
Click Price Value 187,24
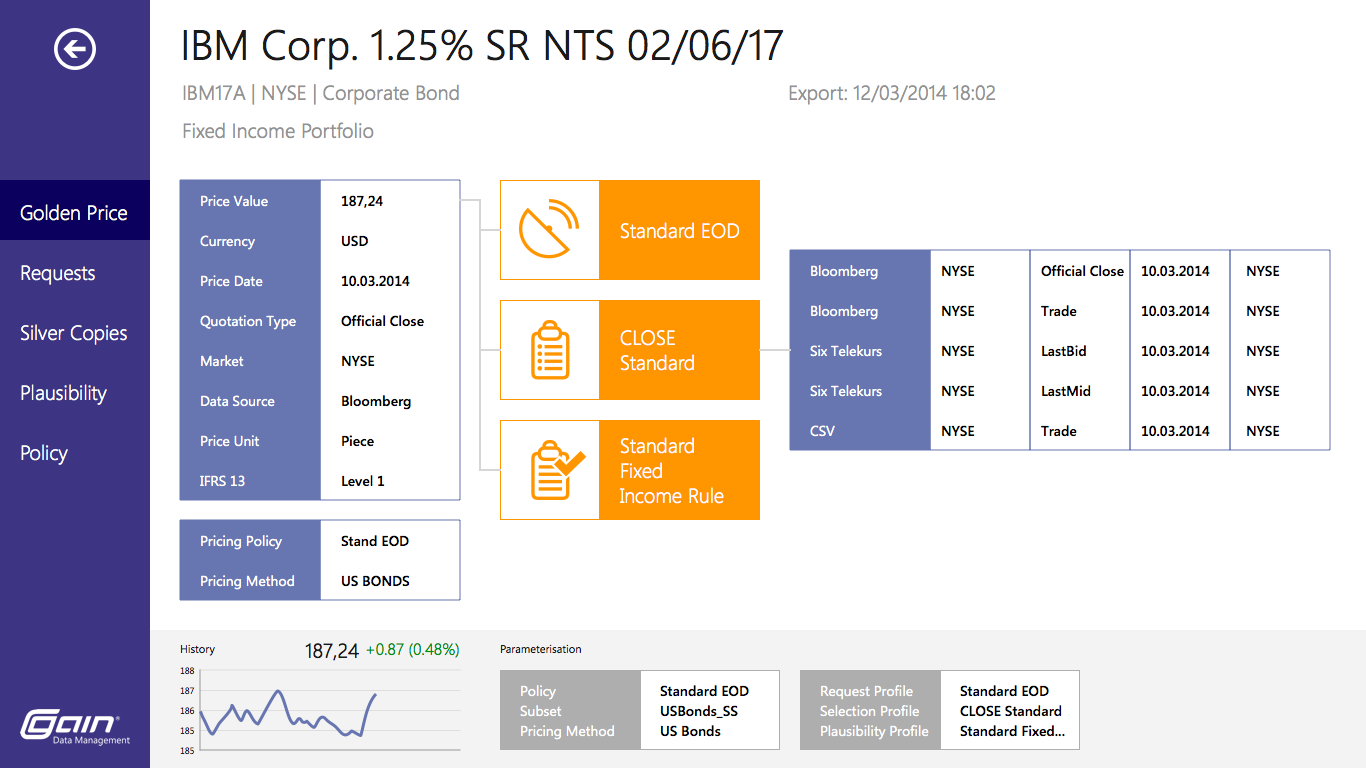pyautogui.click(x=362, y=201)
